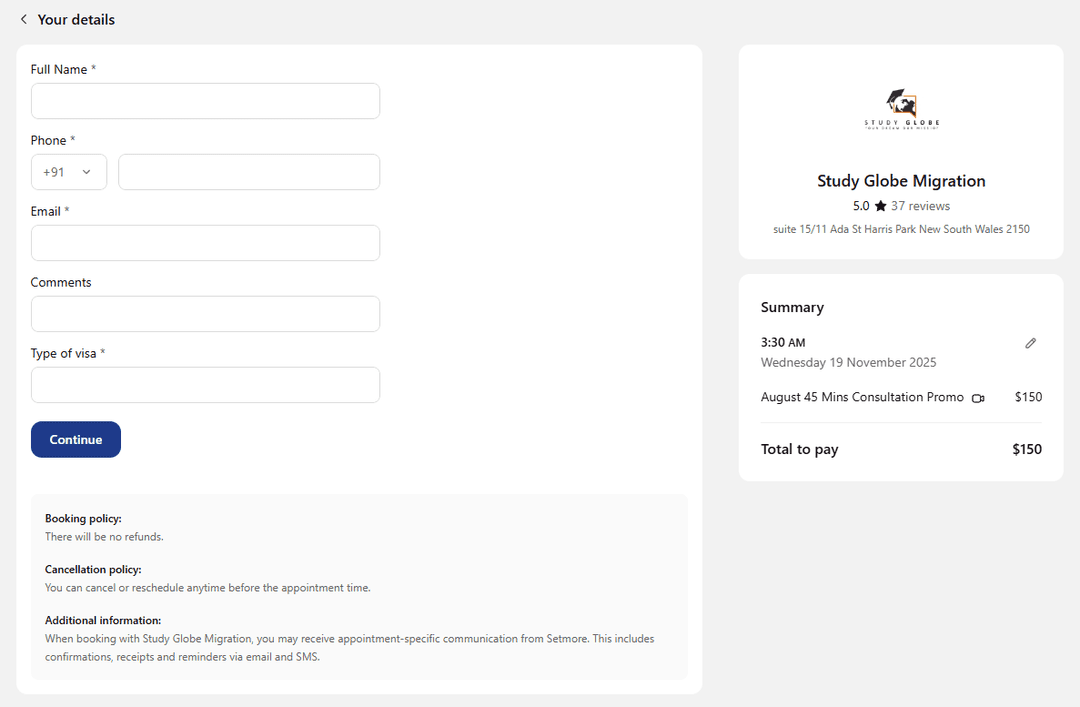Click August 45 Mins Consultation Promo
This screenshot has height=707, width=1080.
click(x=862, y=397)
